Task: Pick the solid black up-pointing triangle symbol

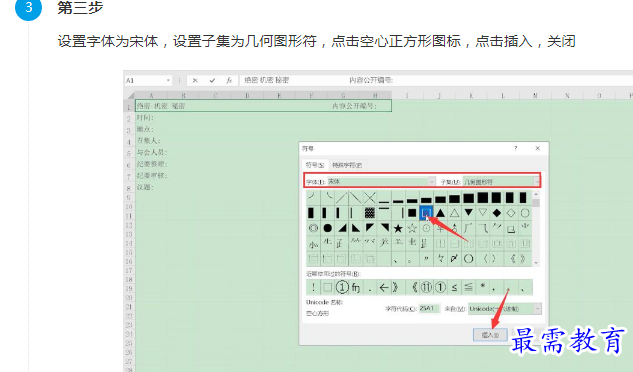Action: (440, 213)
